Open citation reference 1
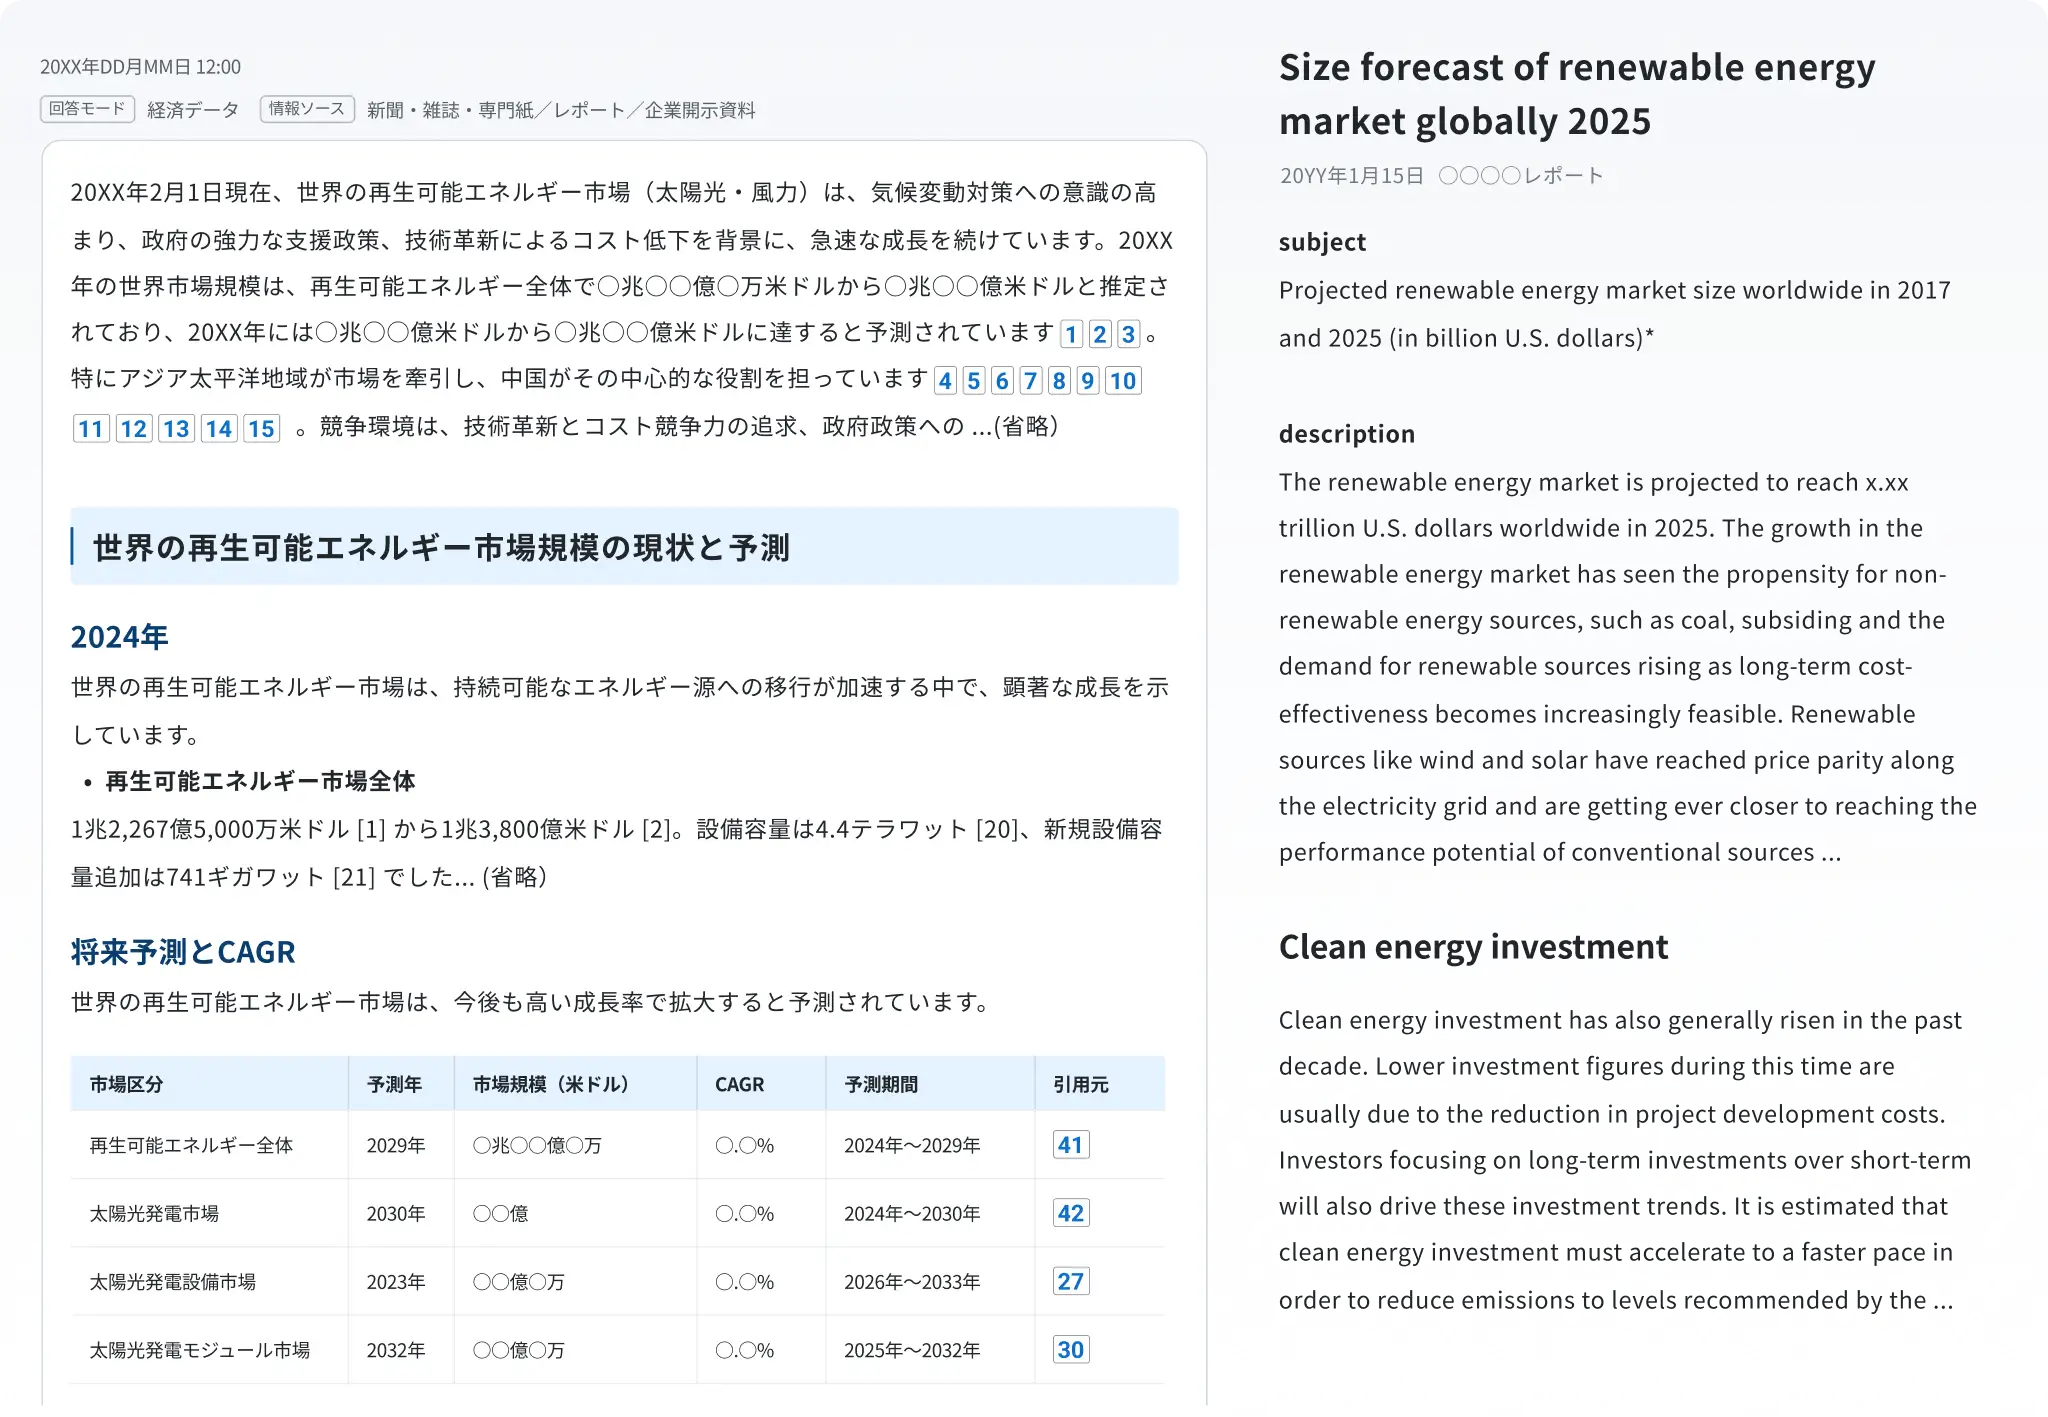 coord(1071,334)
